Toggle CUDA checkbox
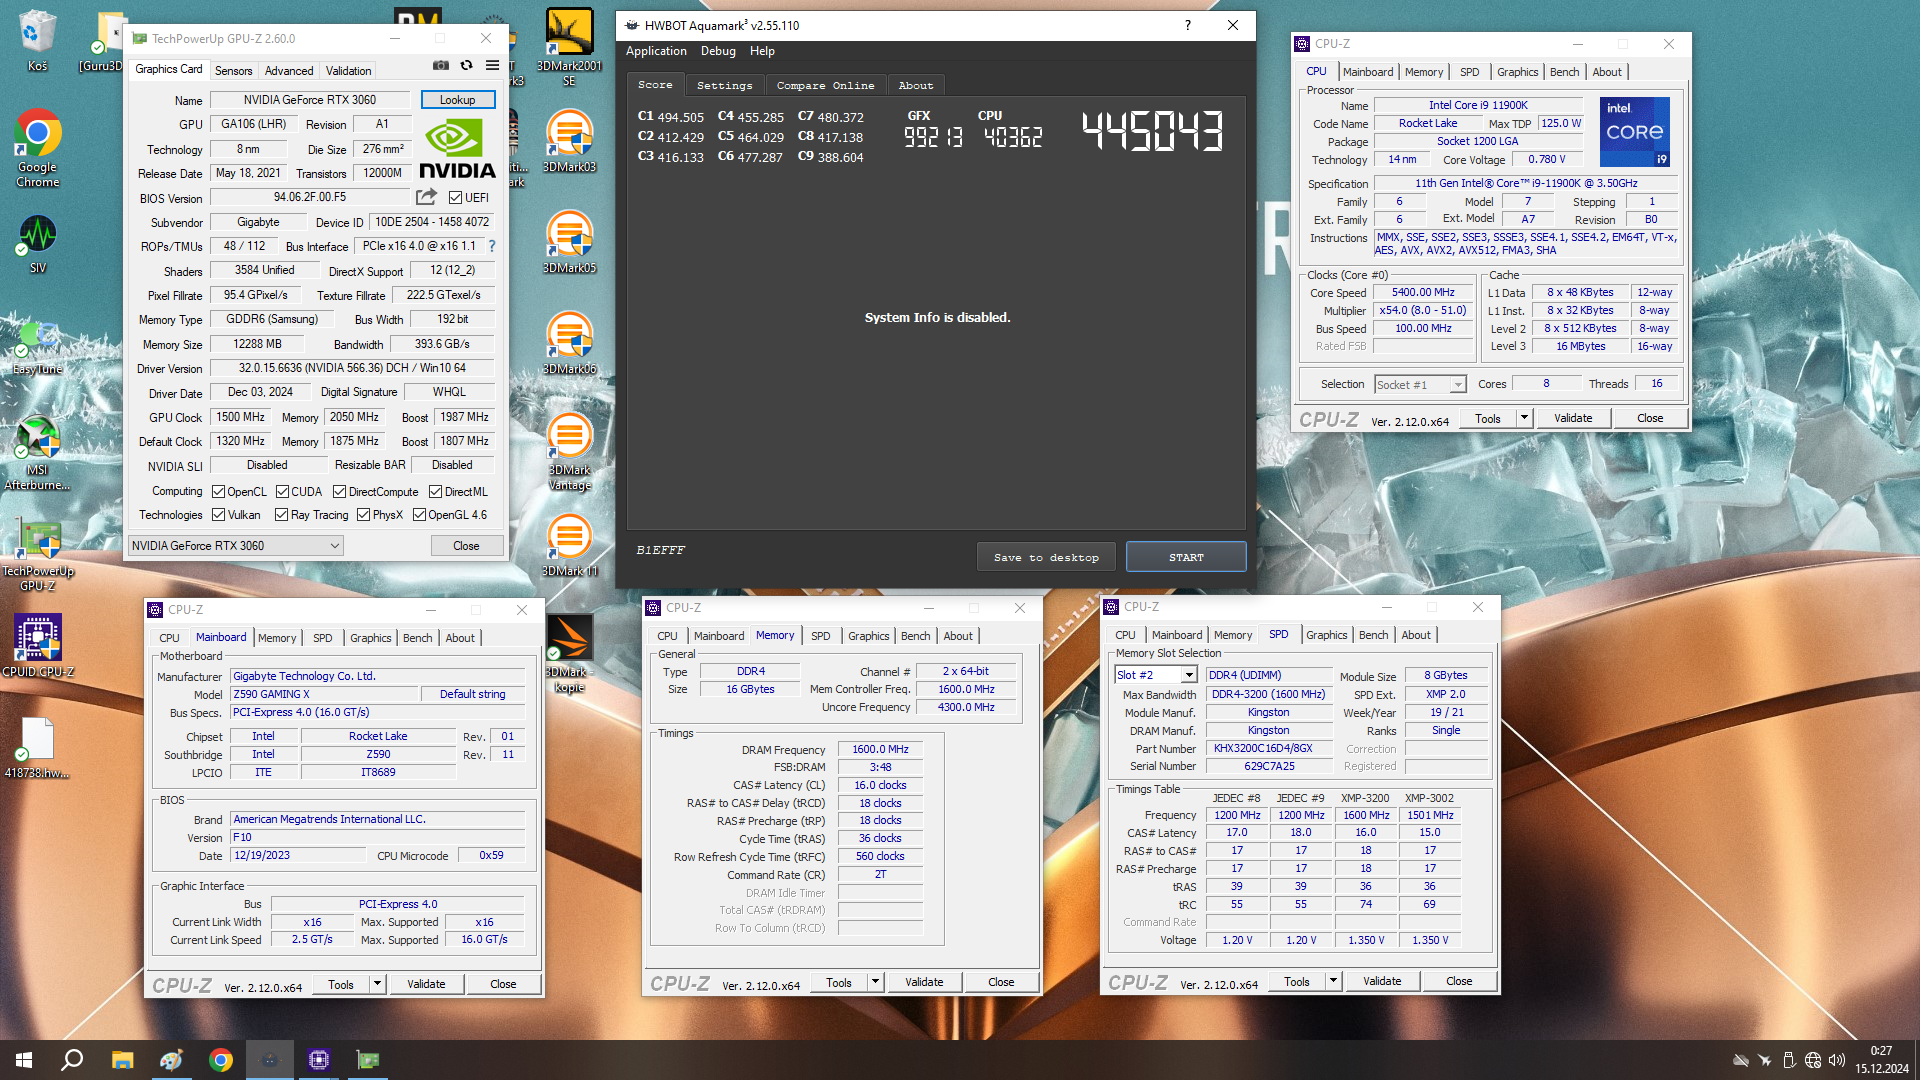Image resolution: width=1920 pixels, height=1080 pixels. (283, 492)
